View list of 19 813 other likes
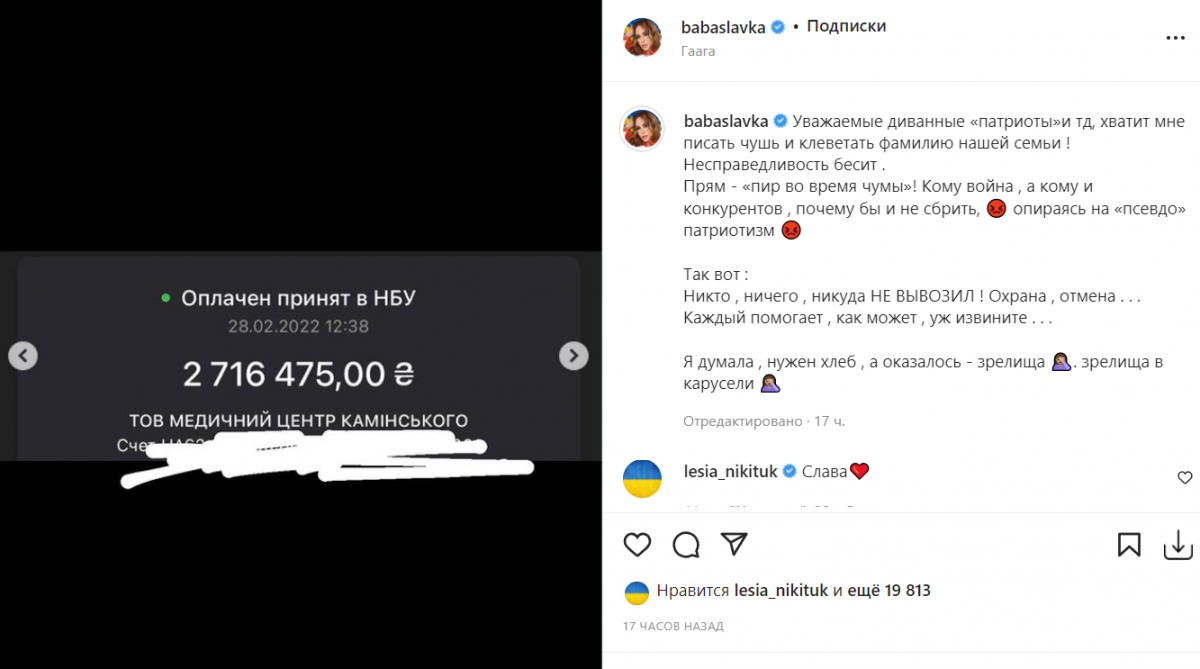1200x669 pixels. pos(890,591)
